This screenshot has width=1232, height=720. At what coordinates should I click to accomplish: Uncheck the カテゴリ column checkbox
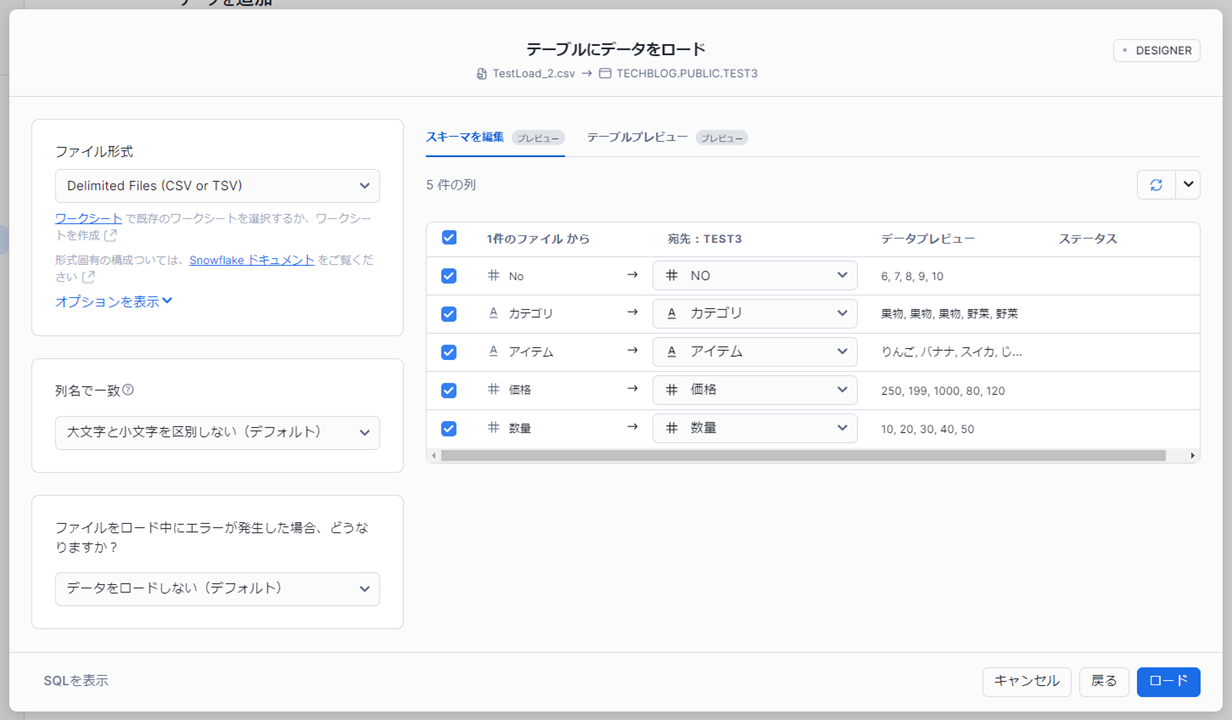click(x=449, y=314)
